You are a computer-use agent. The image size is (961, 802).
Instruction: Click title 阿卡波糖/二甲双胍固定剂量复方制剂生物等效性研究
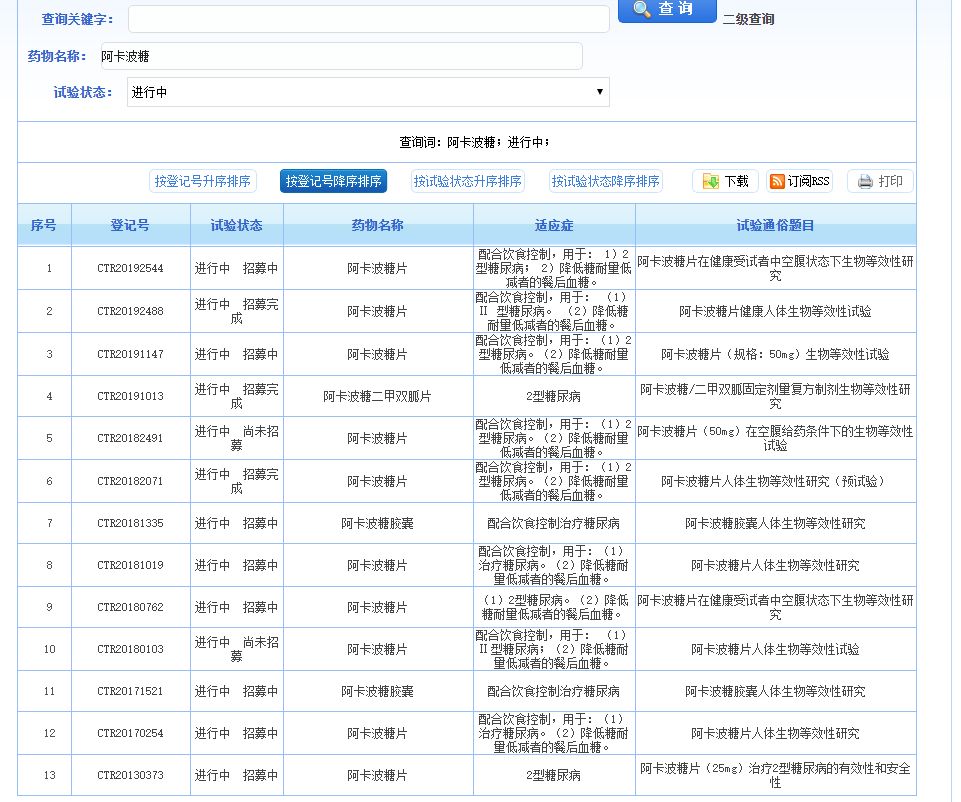click(775, 396)
